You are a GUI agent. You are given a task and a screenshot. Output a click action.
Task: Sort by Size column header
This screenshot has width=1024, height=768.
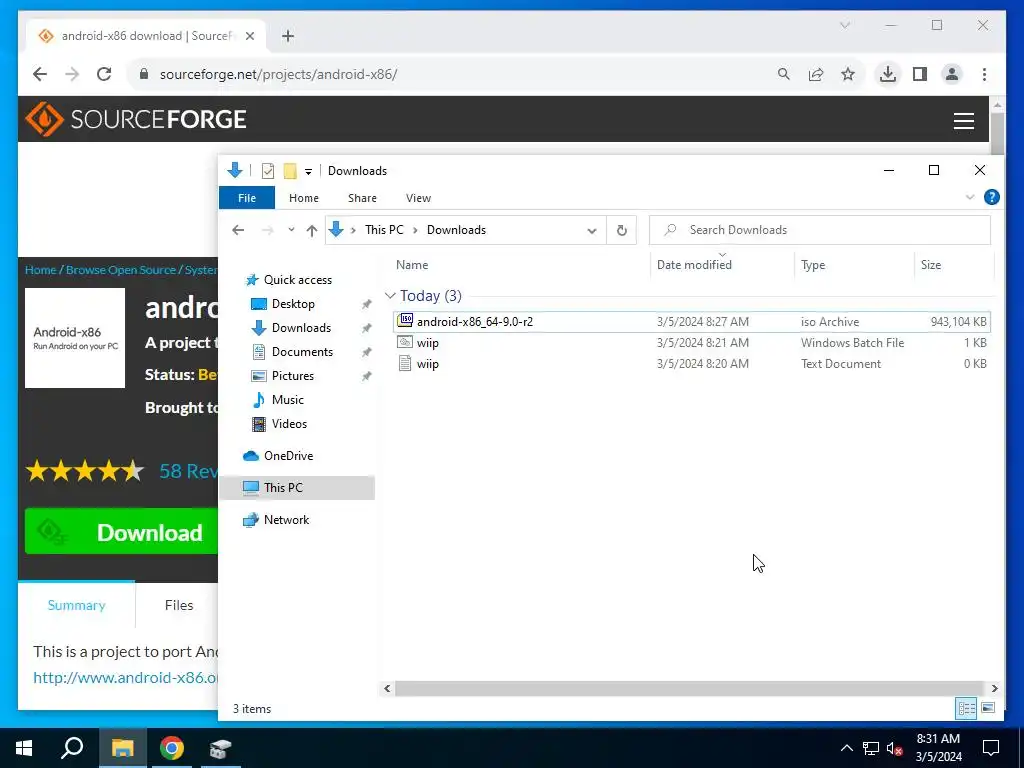point(931,264)
